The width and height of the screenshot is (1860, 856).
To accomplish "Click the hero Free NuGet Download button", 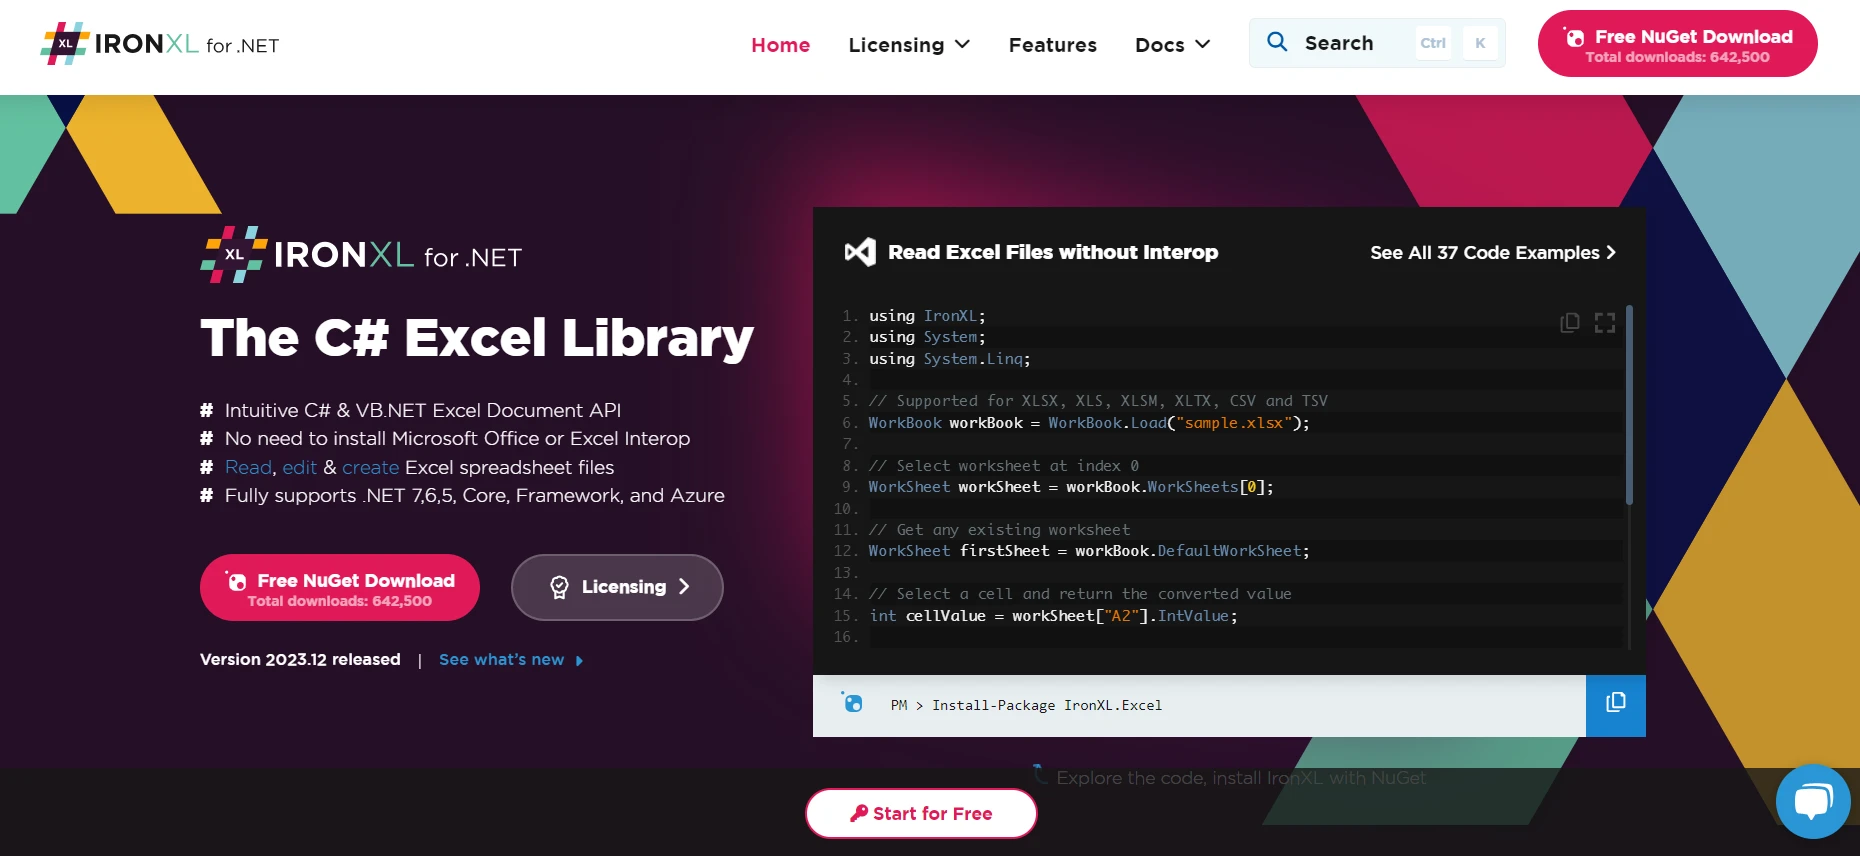I will tap(340, 588).
